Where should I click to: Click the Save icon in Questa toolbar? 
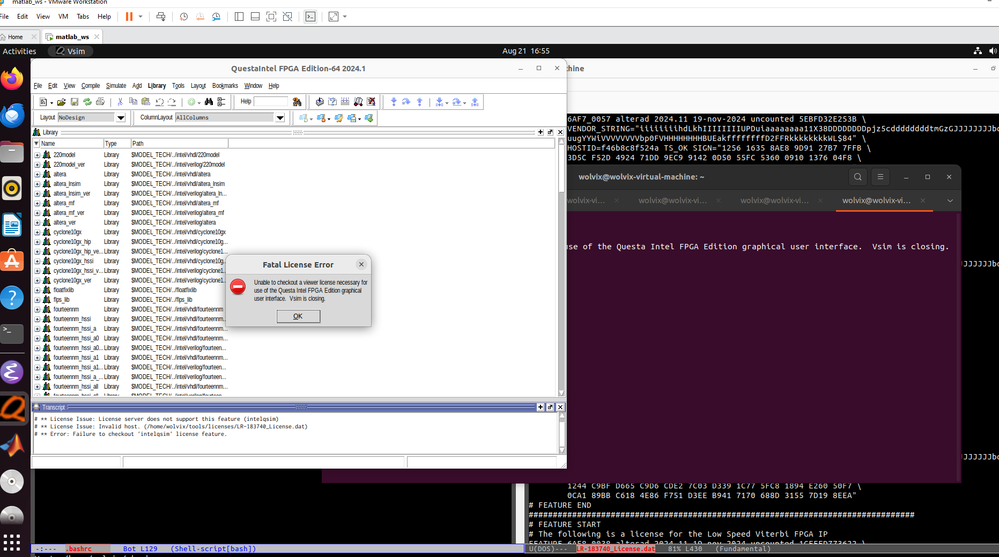(x=74, y=102)
